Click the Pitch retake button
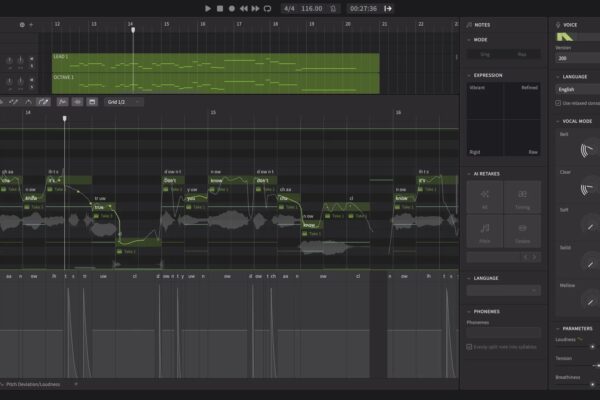Viewport: 600px width, 400px height. pos(485,231)
